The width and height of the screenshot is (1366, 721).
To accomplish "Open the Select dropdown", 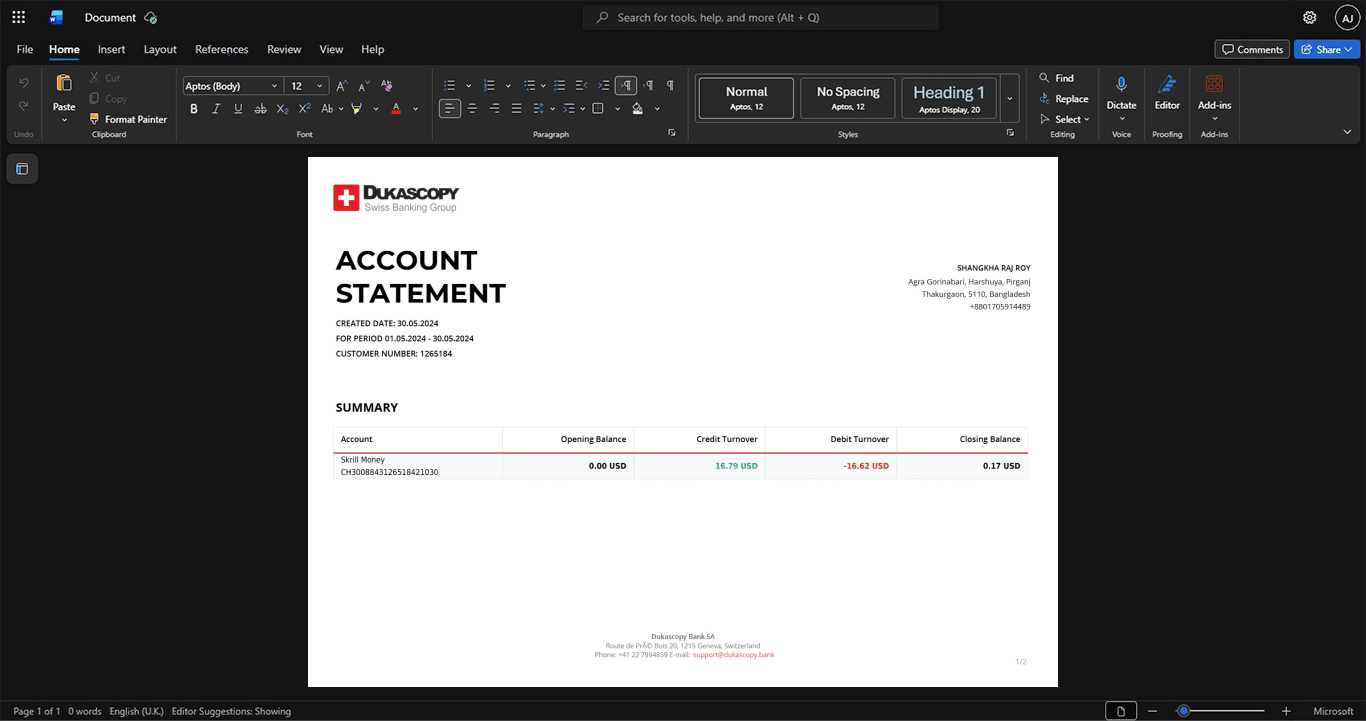I will click(1065, 120).
